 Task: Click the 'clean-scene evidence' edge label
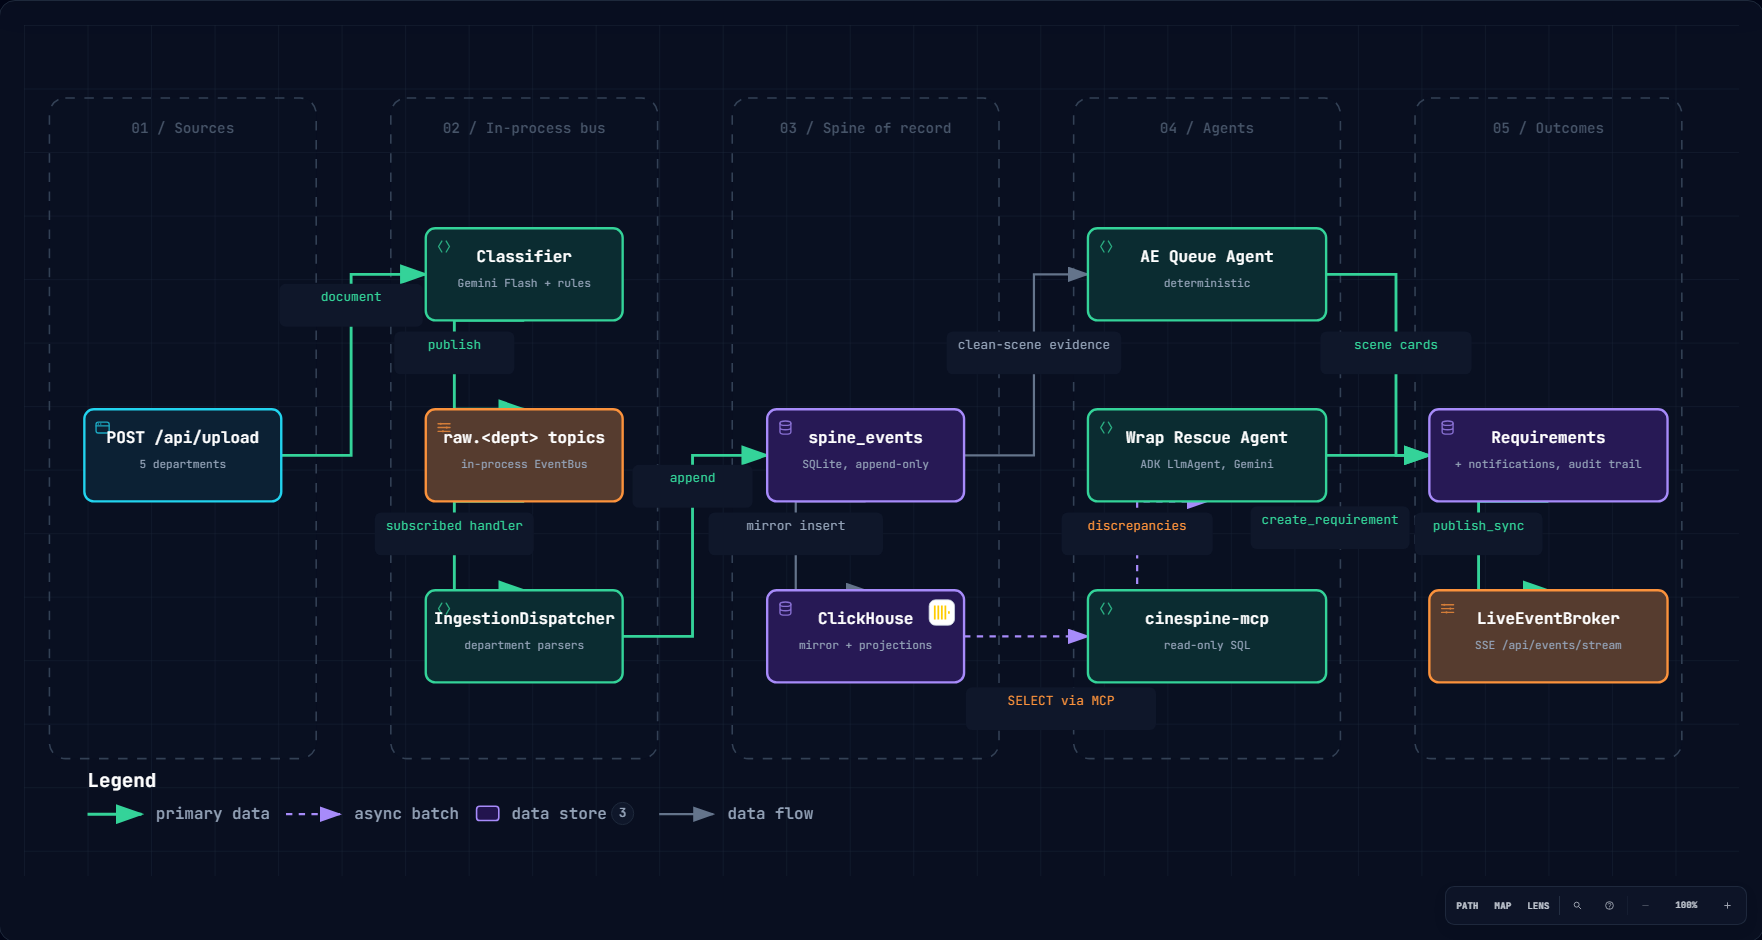click(x=1034, y=345)
